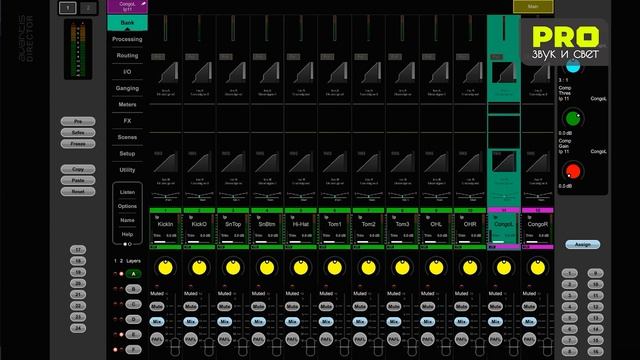Select layer A button
Screen dimensions: 640x360
click(x=133, y=274)
